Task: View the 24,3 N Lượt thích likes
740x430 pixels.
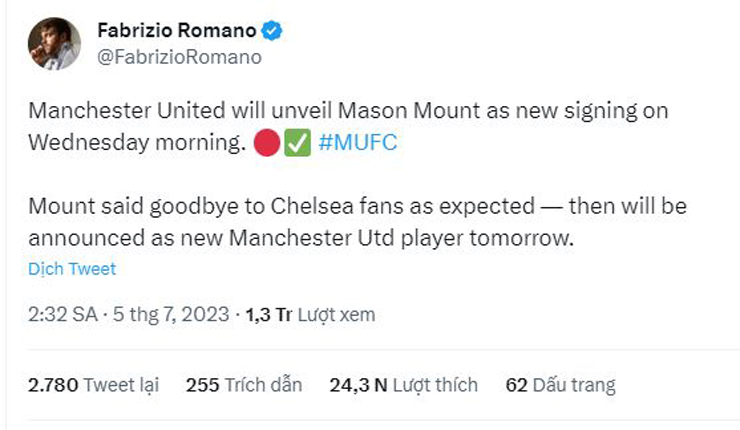Action: coord(403,384)
